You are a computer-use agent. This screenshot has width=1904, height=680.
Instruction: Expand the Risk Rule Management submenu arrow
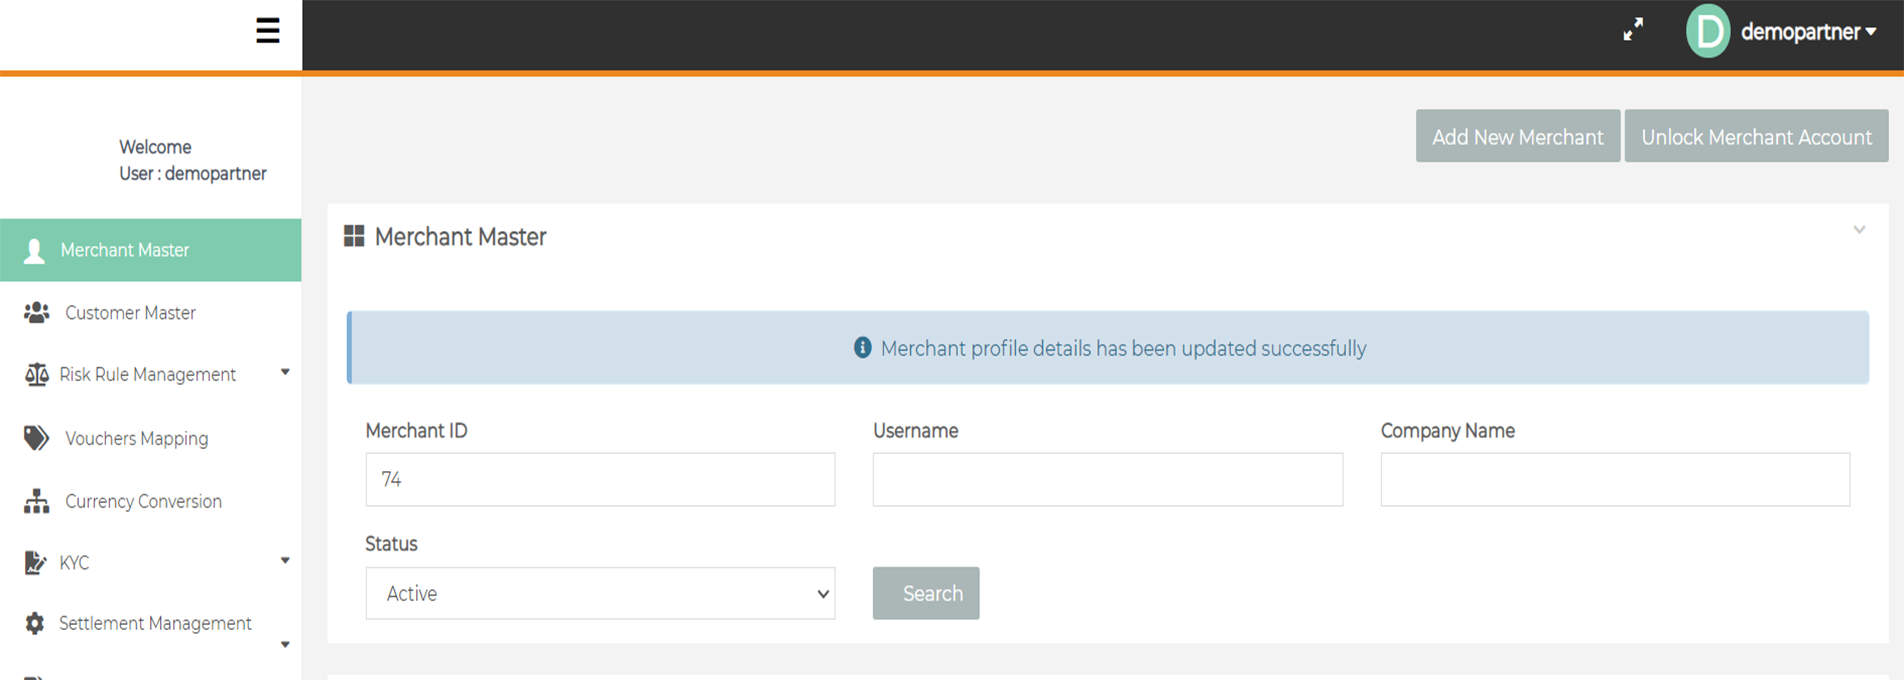click(285, 372)
